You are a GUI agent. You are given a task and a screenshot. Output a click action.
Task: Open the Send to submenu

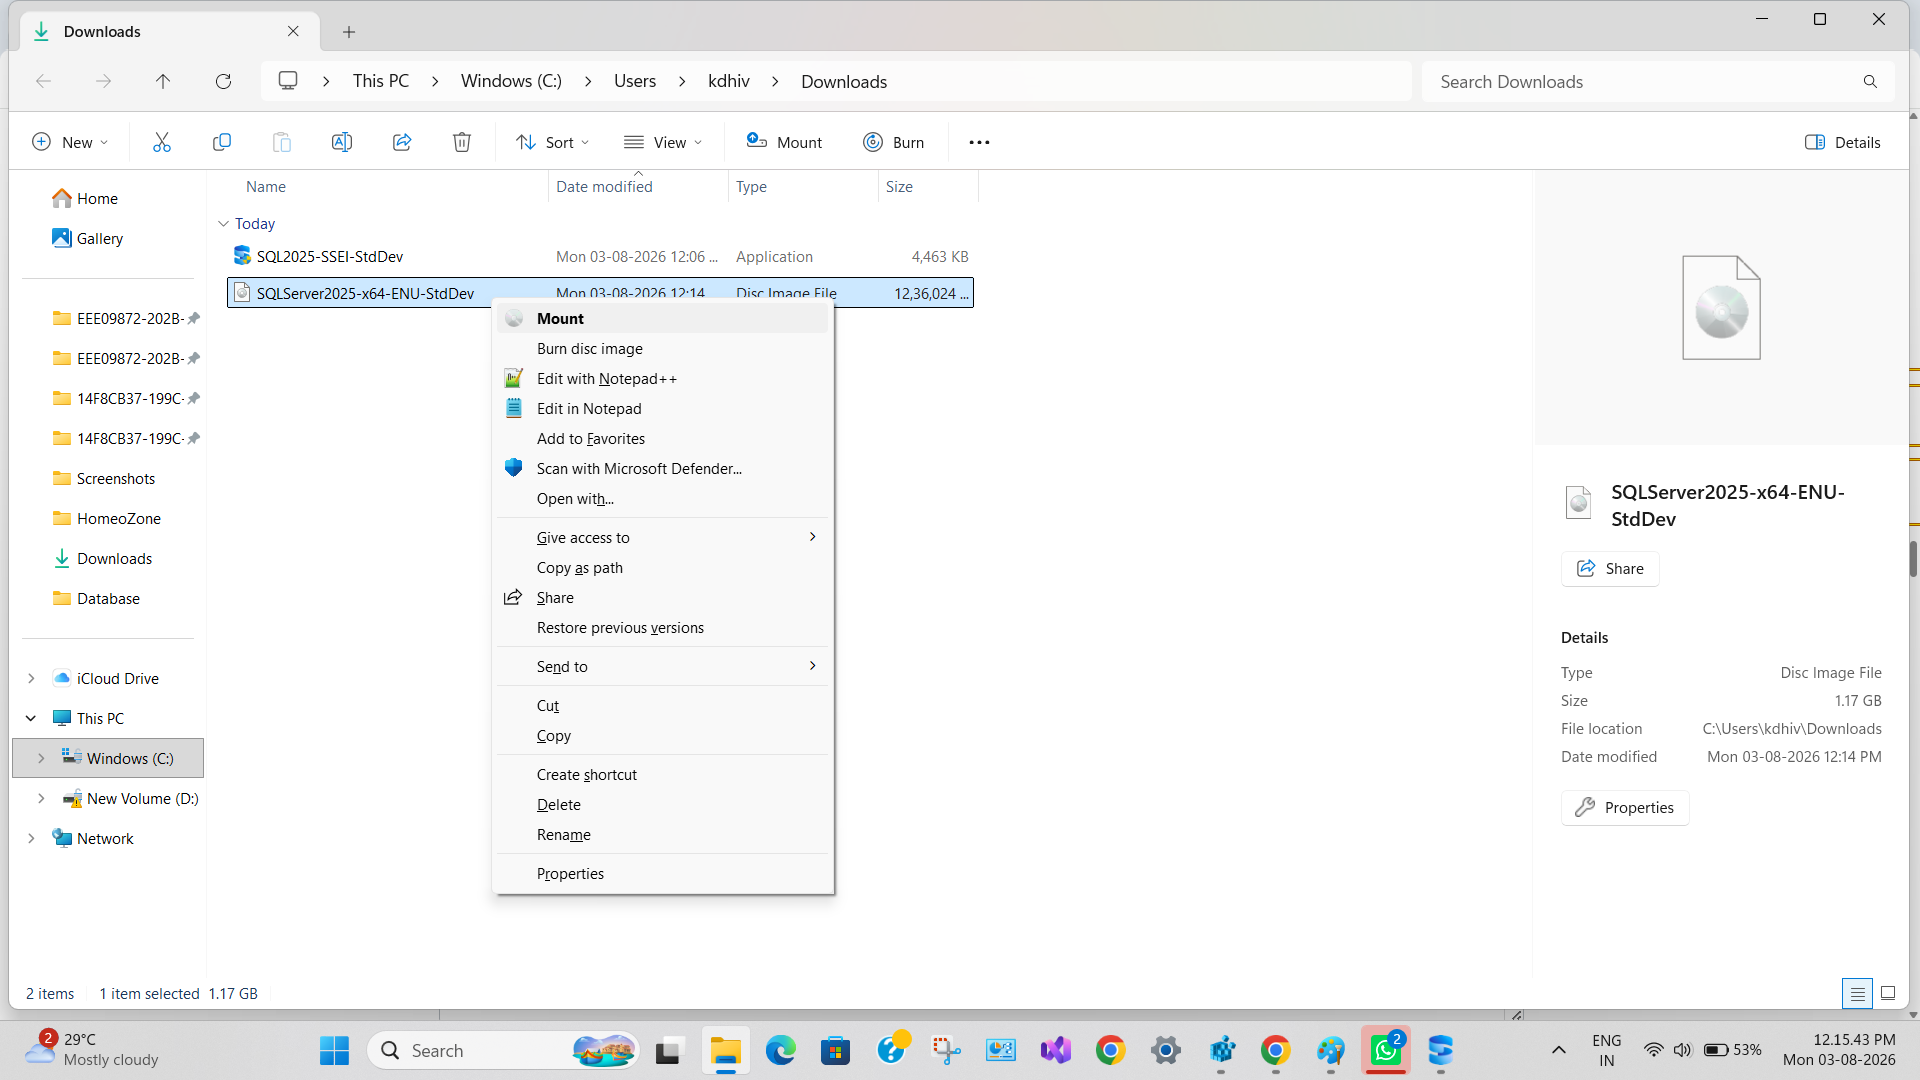click(664, 666)
